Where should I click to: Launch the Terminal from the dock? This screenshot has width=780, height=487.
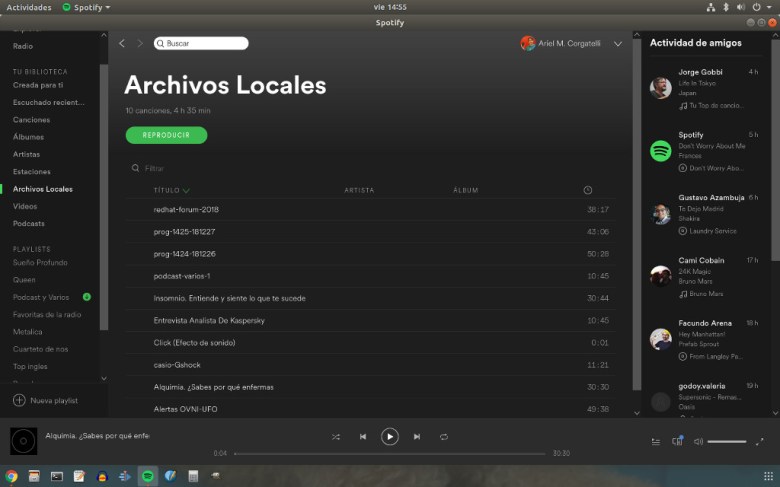(x=57, y=476)
